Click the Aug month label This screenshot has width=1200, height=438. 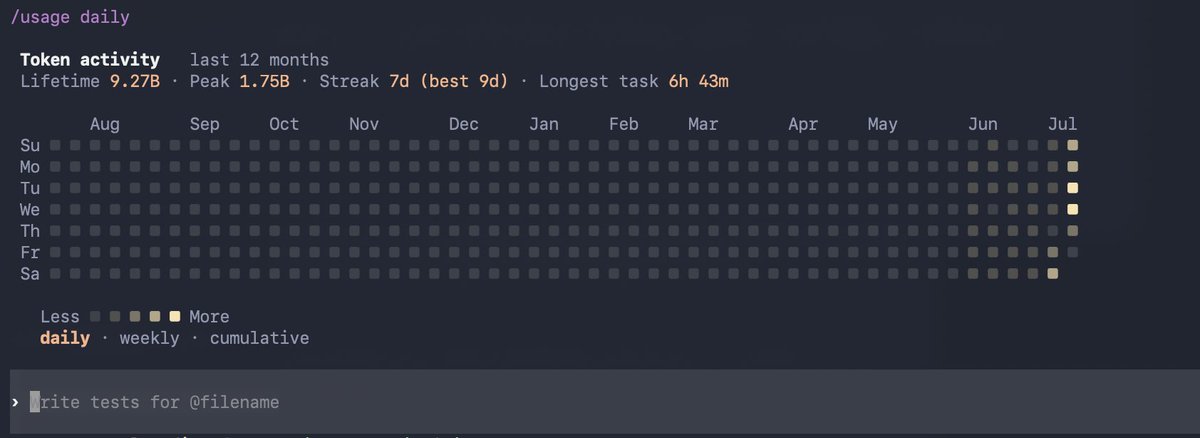105,124
